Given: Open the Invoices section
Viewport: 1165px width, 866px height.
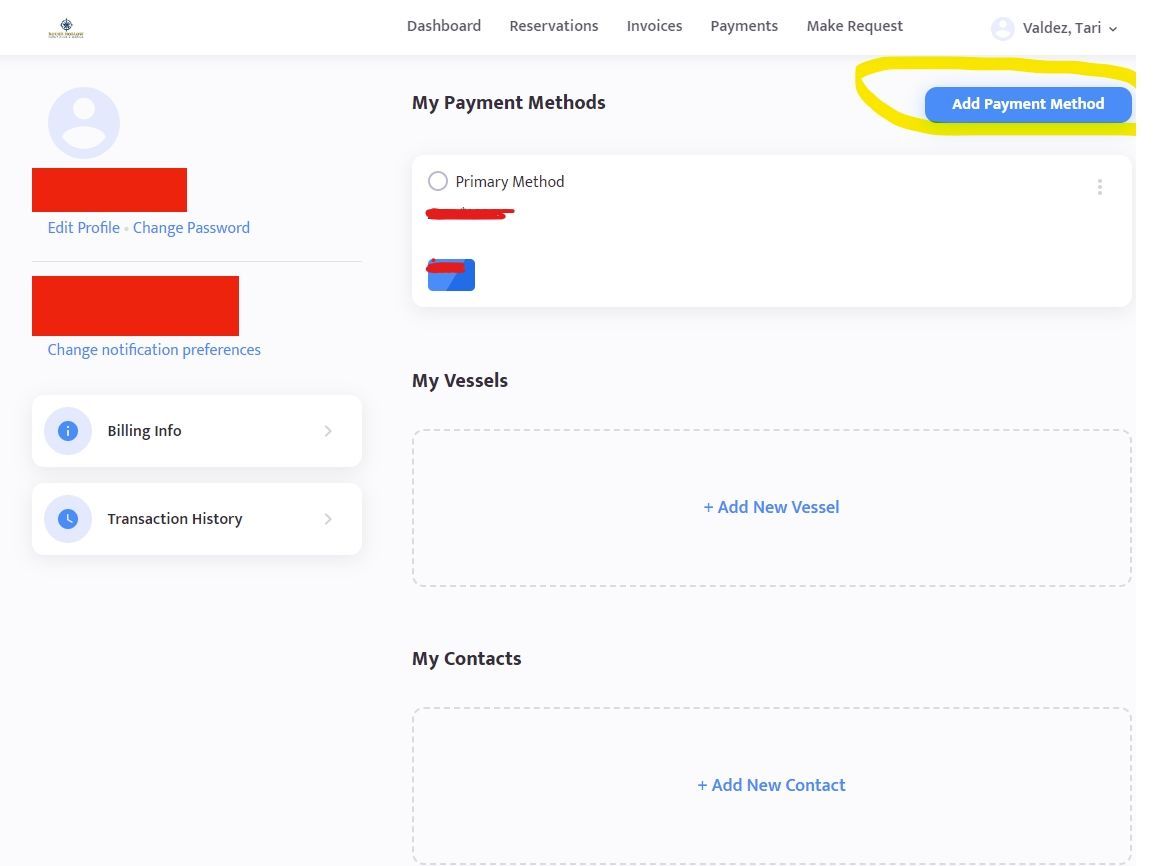Looking at the screenshot, I should click(654, 26).
